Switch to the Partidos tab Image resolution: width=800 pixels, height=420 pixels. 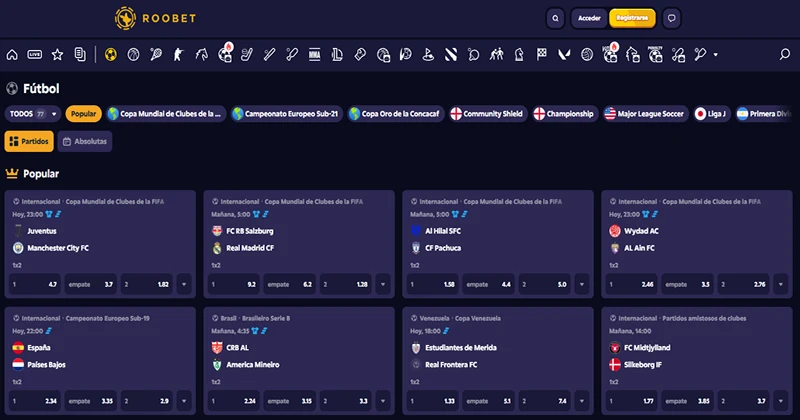[29, 141]
